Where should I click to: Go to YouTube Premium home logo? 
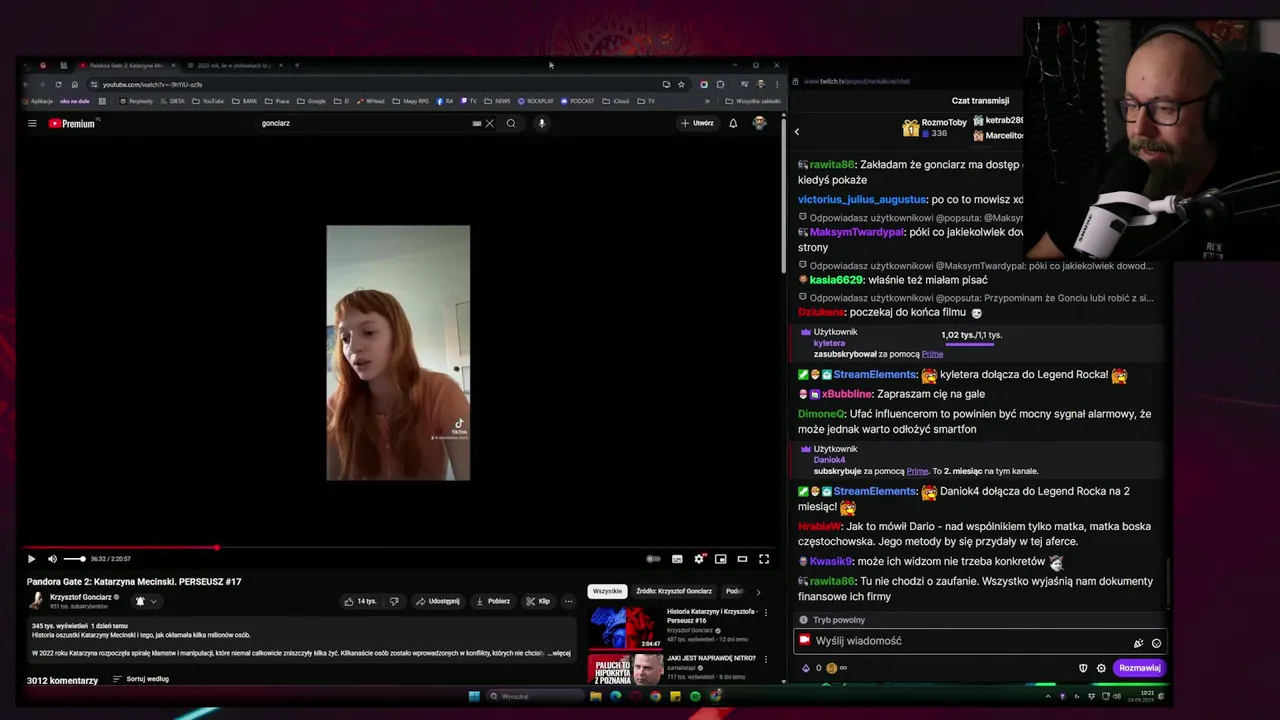[72, 123]
